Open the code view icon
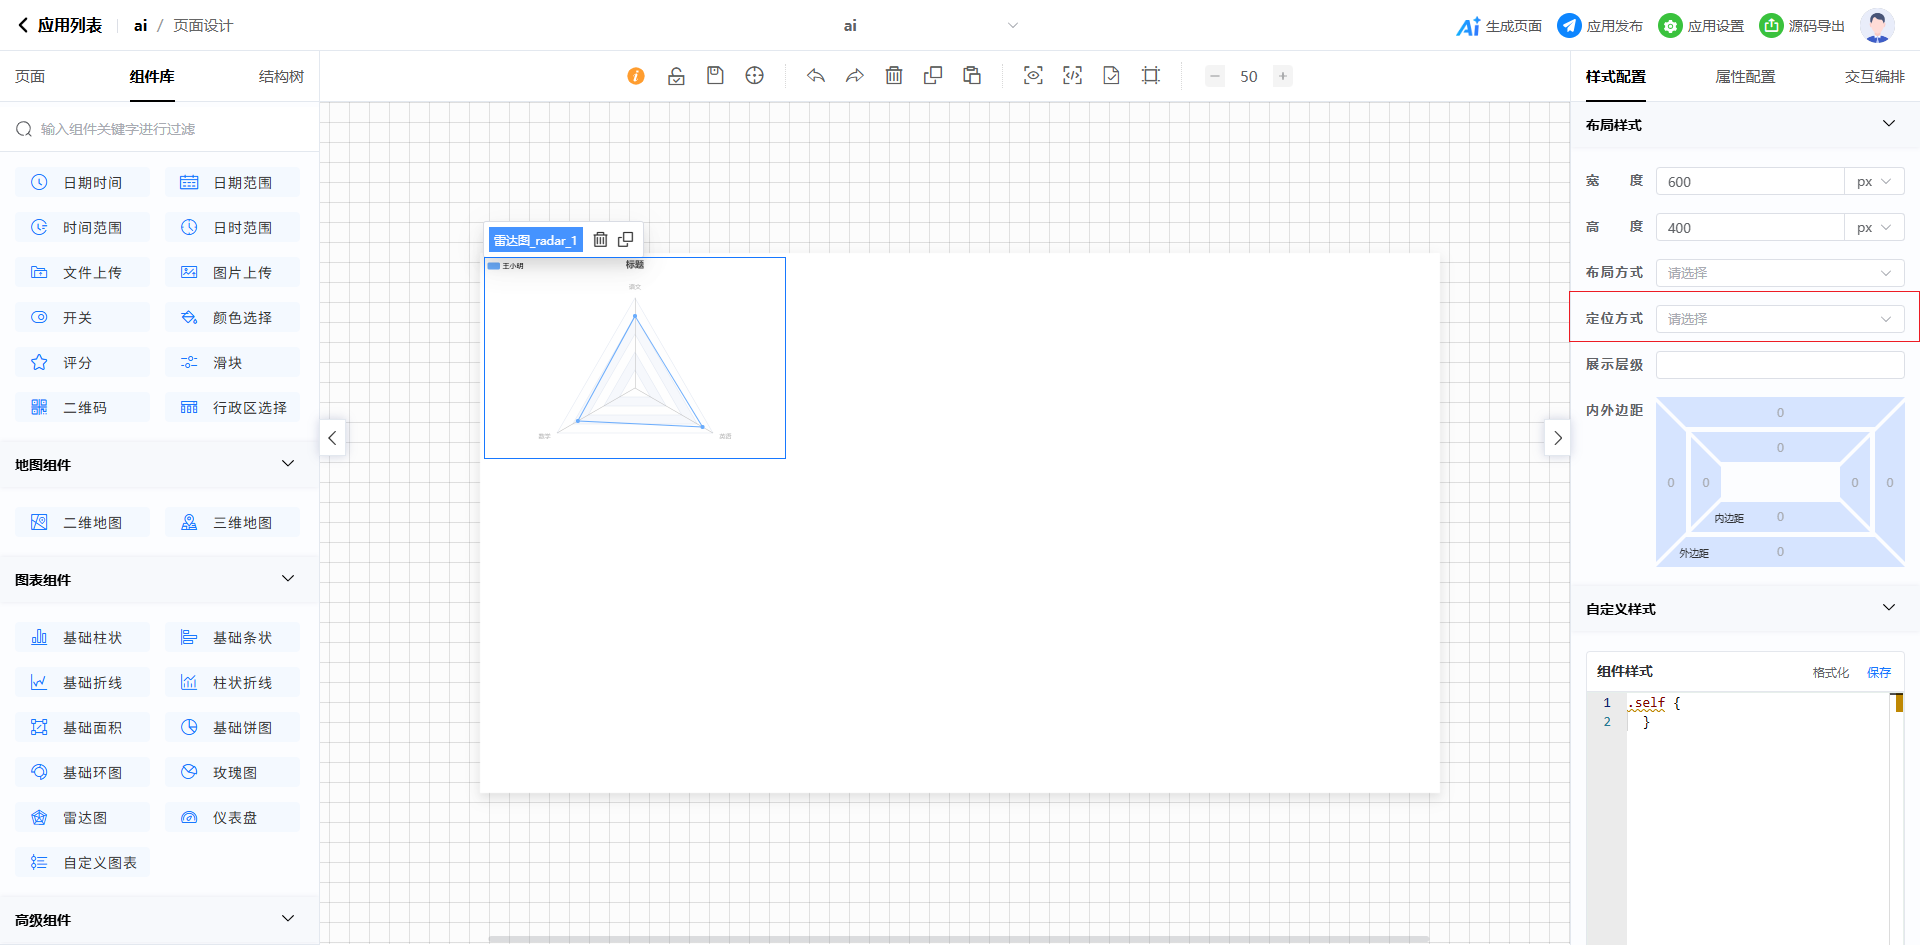This screenshot has height=945, width=1920. click(x=1072, y=76)
